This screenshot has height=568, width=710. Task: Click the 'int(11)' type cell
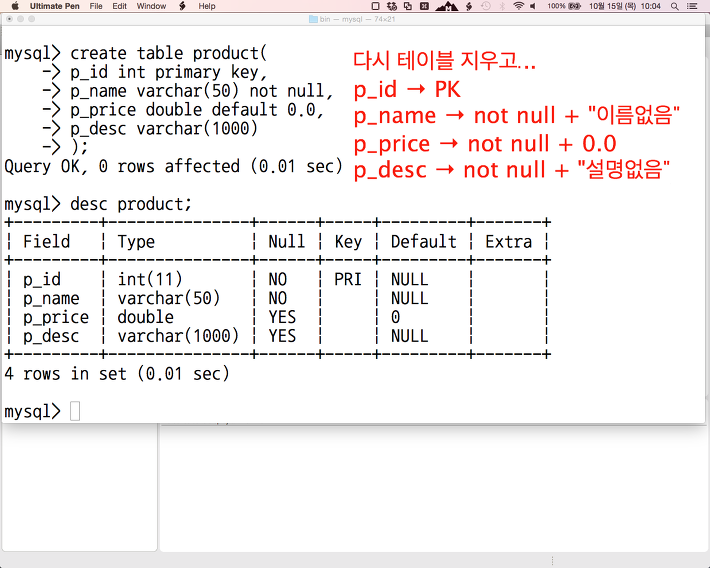[x=150, y=279]
